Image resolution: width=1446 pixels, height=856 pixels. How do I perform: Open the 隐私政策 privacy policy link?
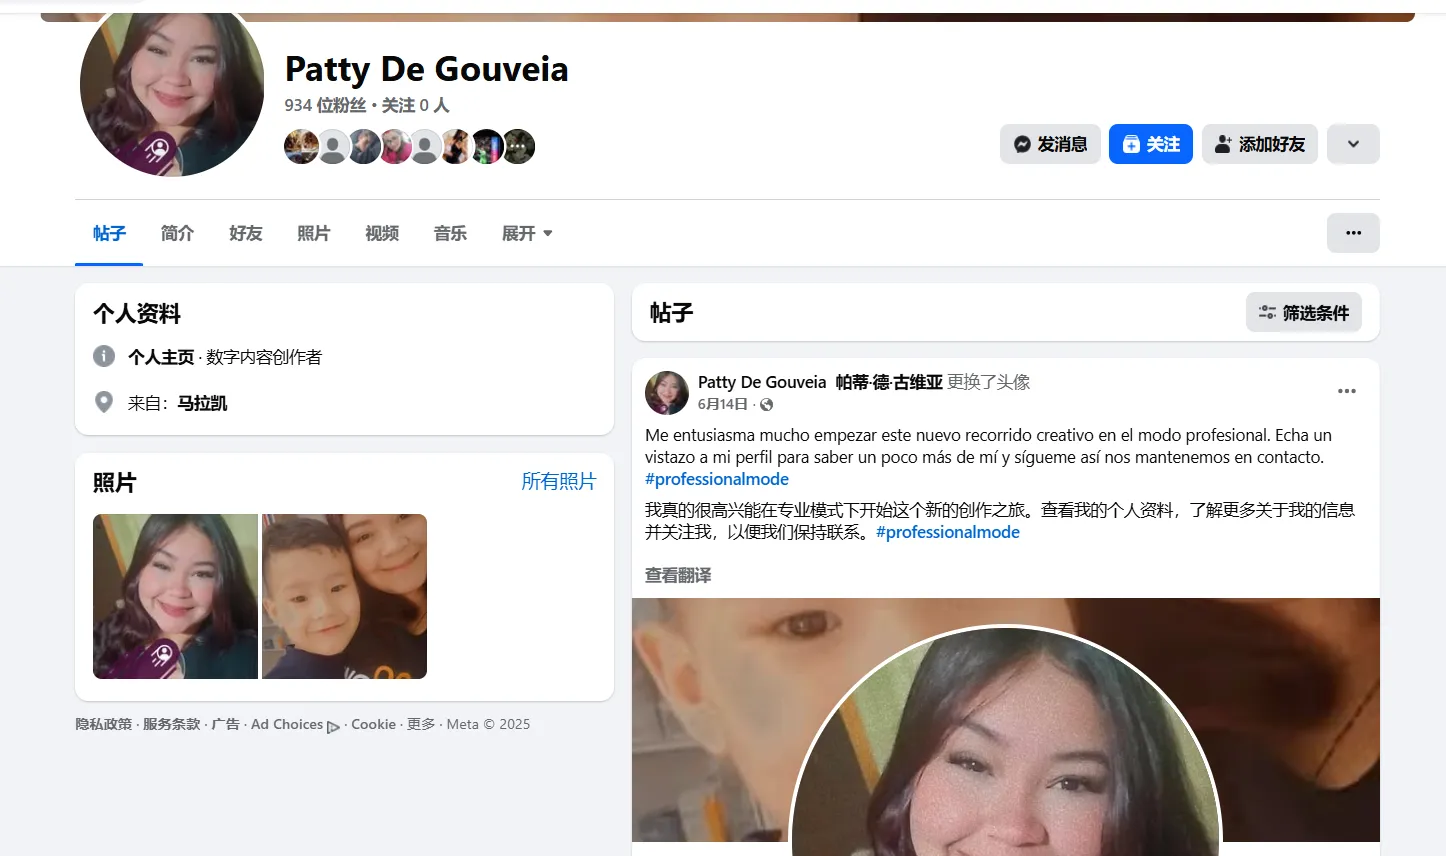pyautogui.click(x=102, y=724)
